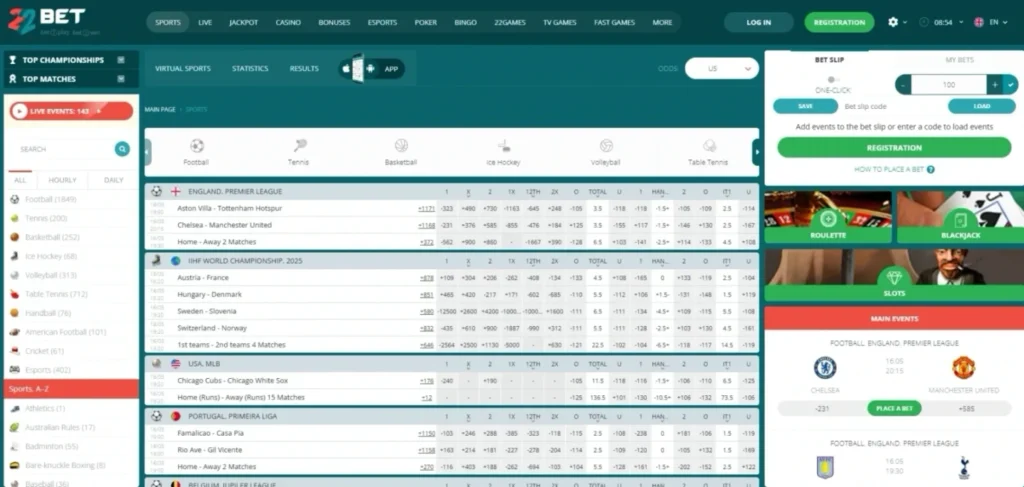This screenshot has height=487, width=1024.
Task: Switch to the Hourly filter tab
Action: 63,180
